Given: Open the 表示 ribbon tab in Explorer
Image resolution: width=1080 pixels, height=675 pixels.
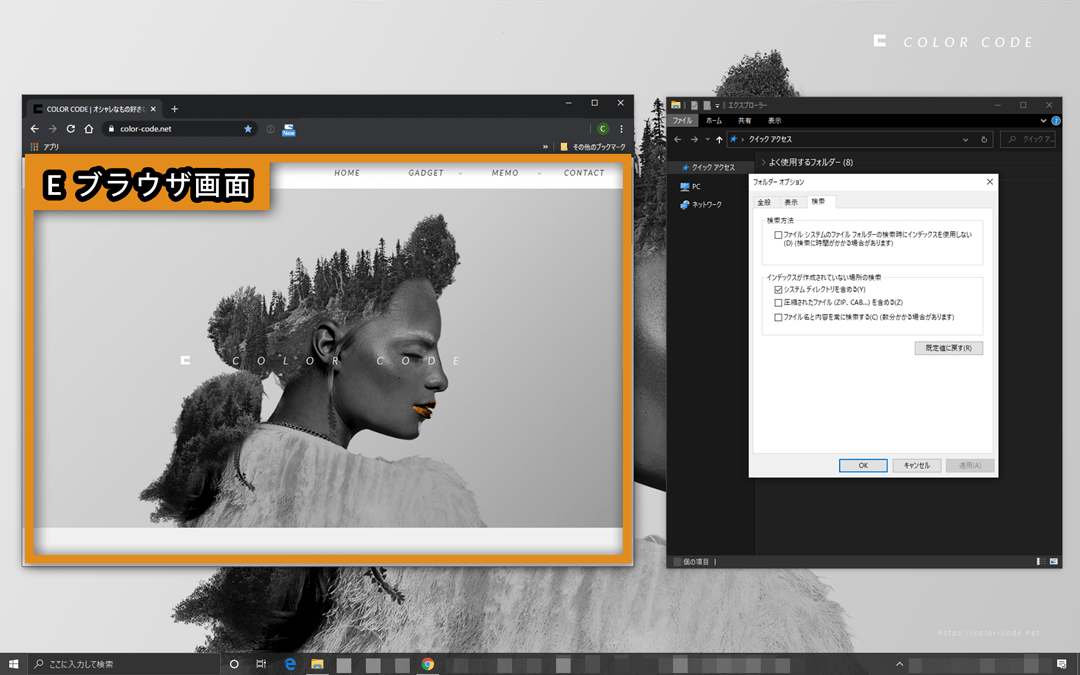Looking at the screenshot, I should [775, 121].
